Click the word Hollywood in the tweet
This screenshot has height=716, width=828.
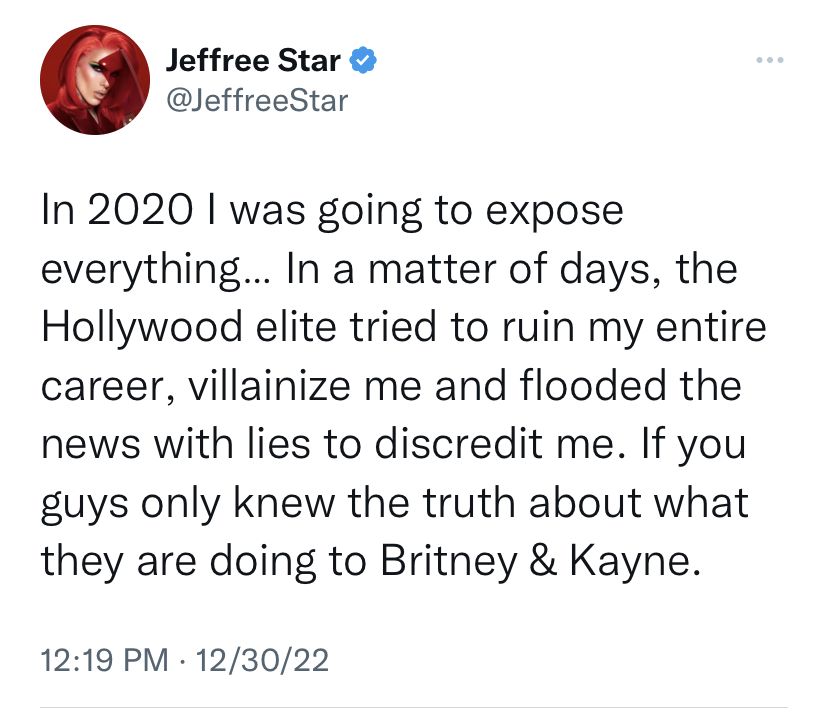point(142,327)
